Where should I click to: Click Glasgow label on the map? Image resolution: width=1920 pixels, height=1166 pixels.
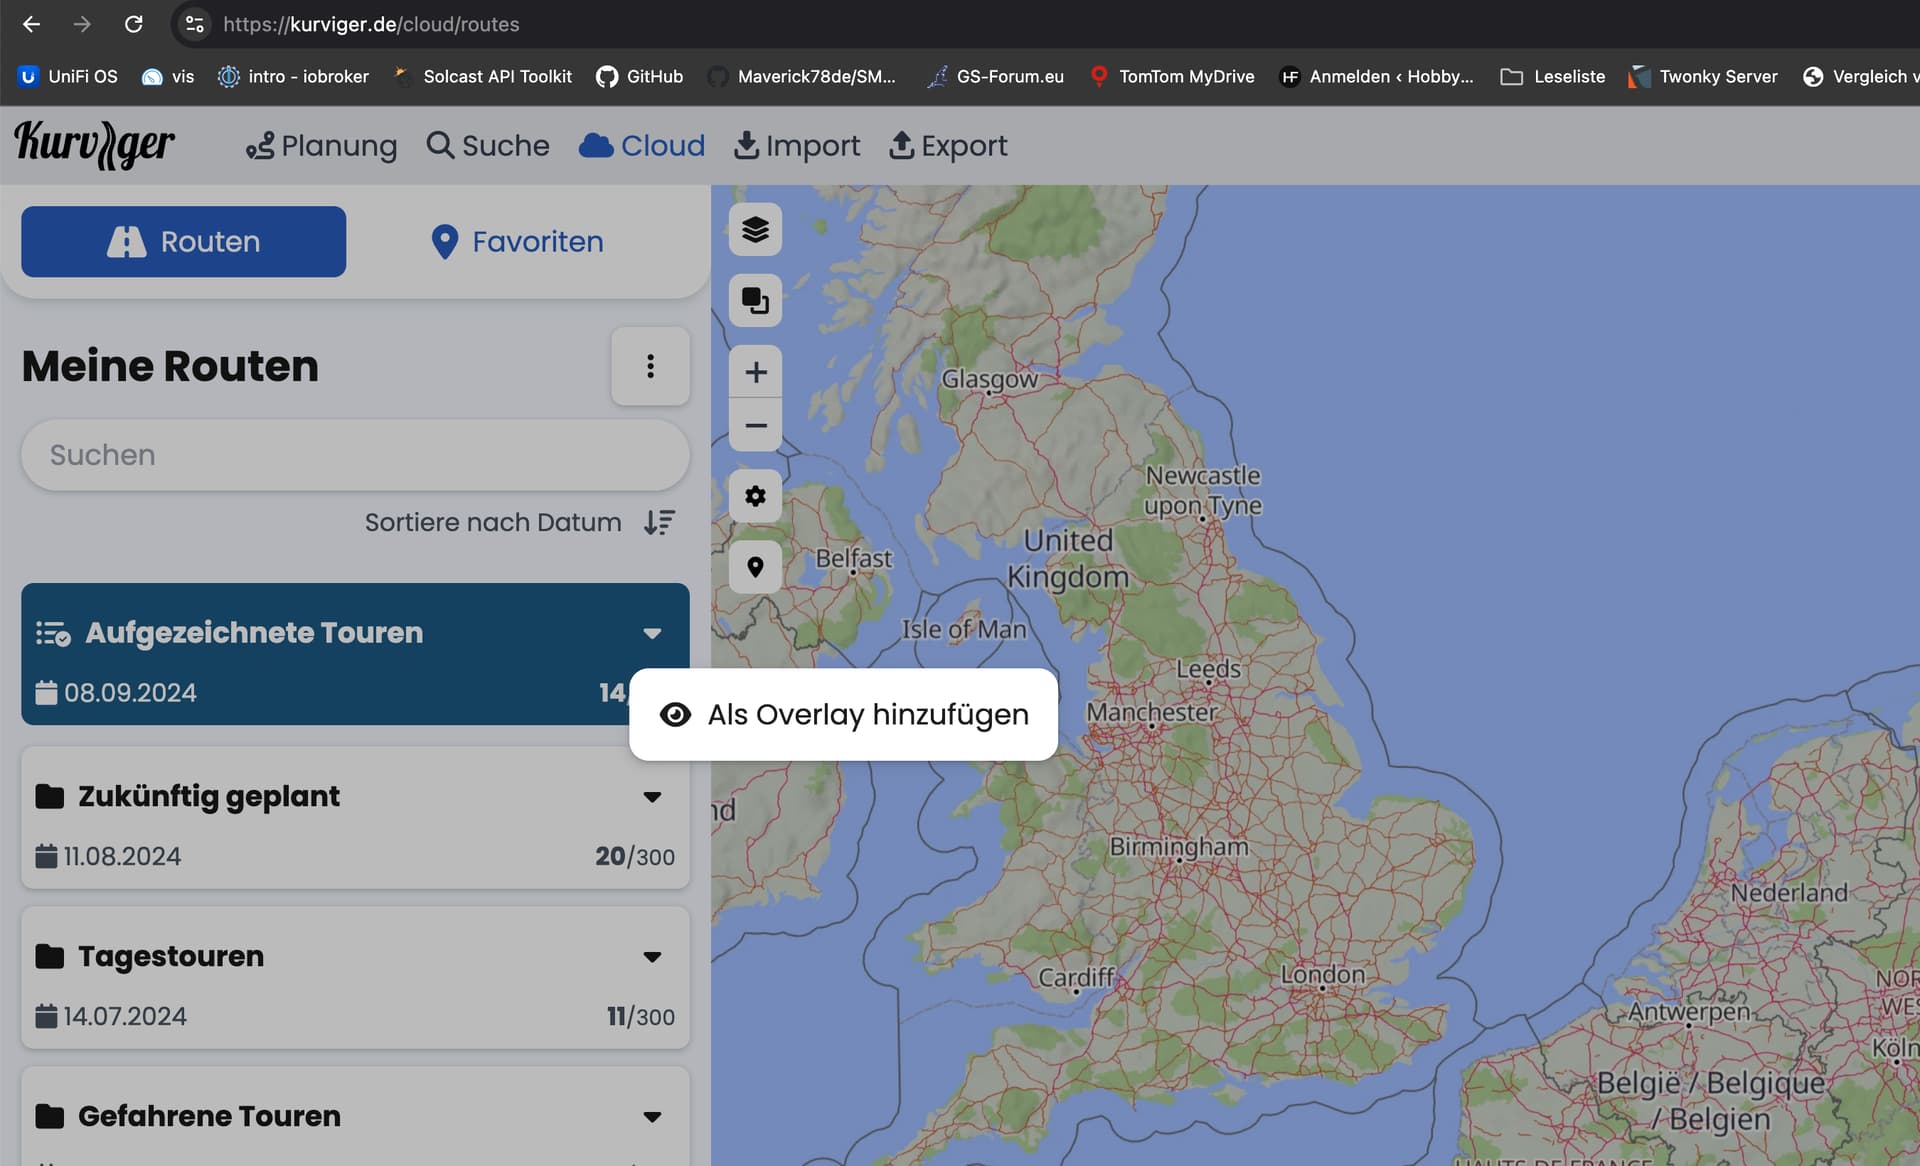[x=989, y=379]
